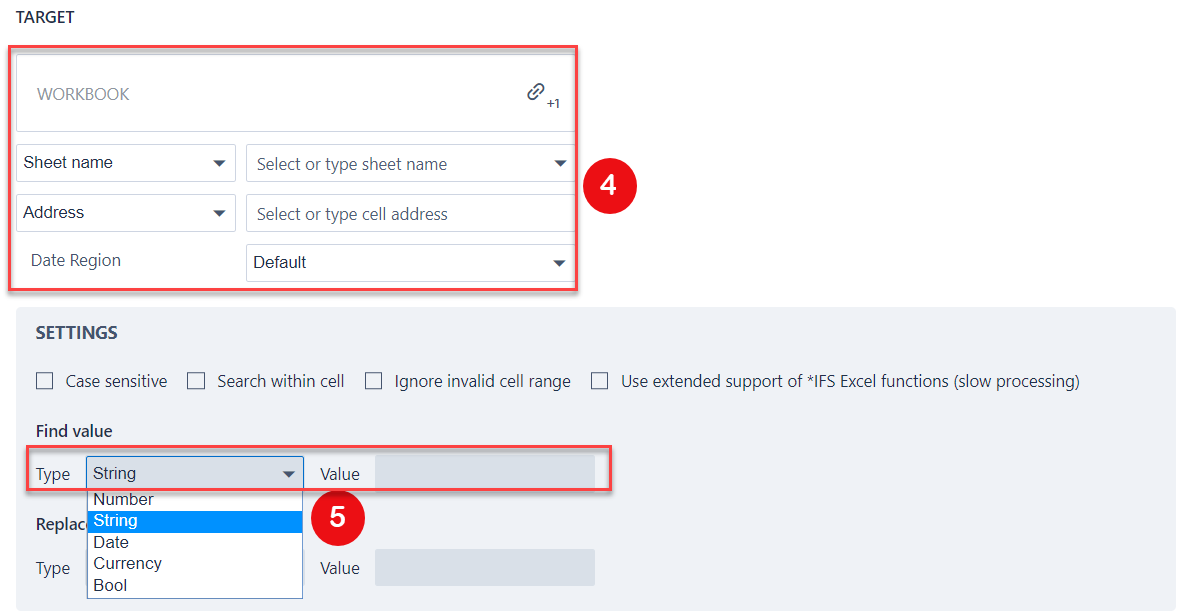Expand the sheet name selection combo box
1180x613 pixels.
[559, 164]
